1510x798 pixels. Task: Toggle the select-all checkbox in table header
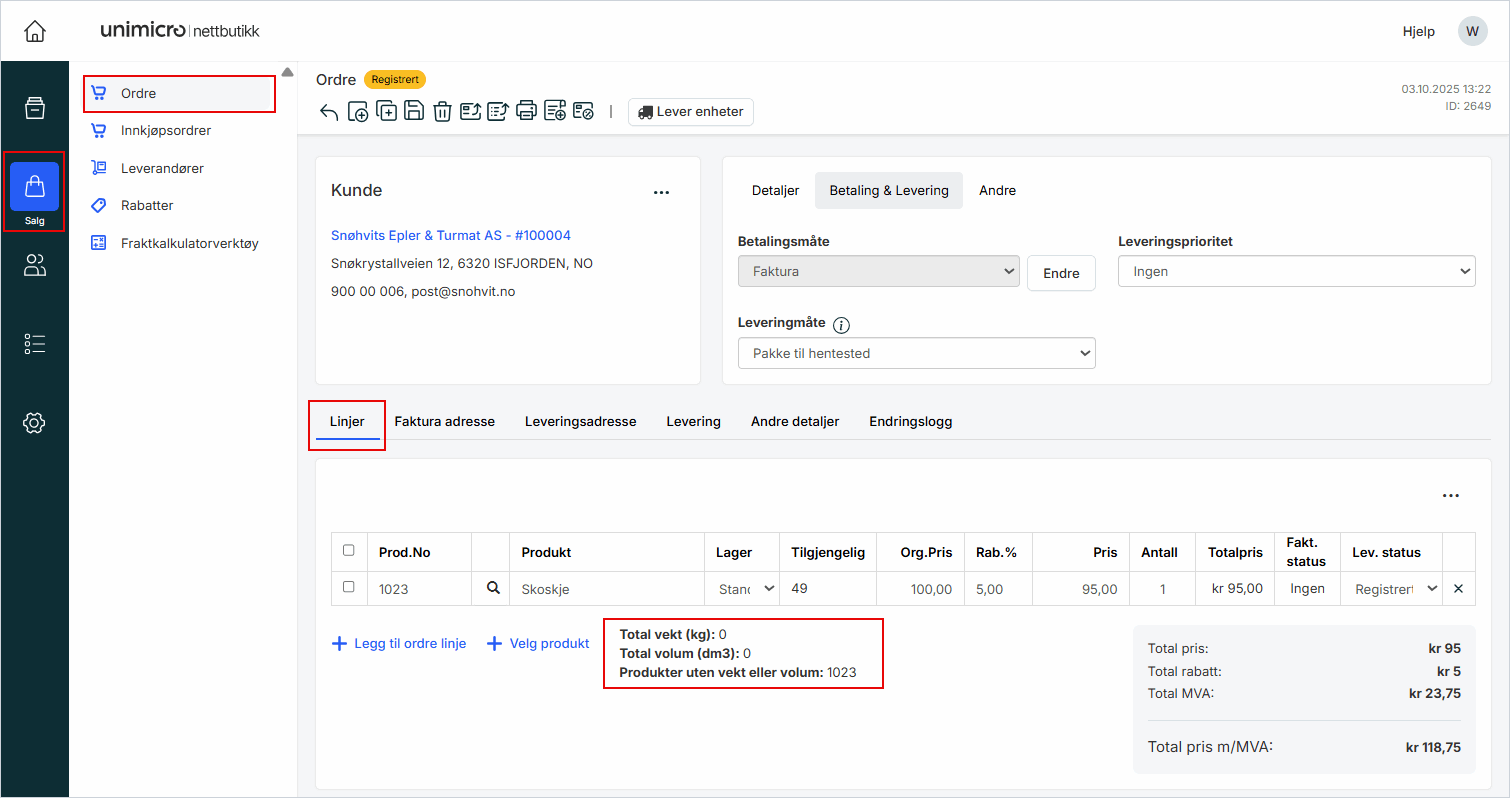pyautogui.click(x=348, y=551)
